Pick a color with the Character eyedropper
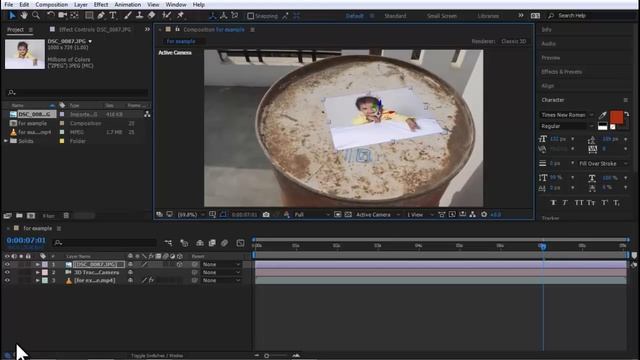The width and height of the screenshot is (640, 360). [x=602, y=116]
